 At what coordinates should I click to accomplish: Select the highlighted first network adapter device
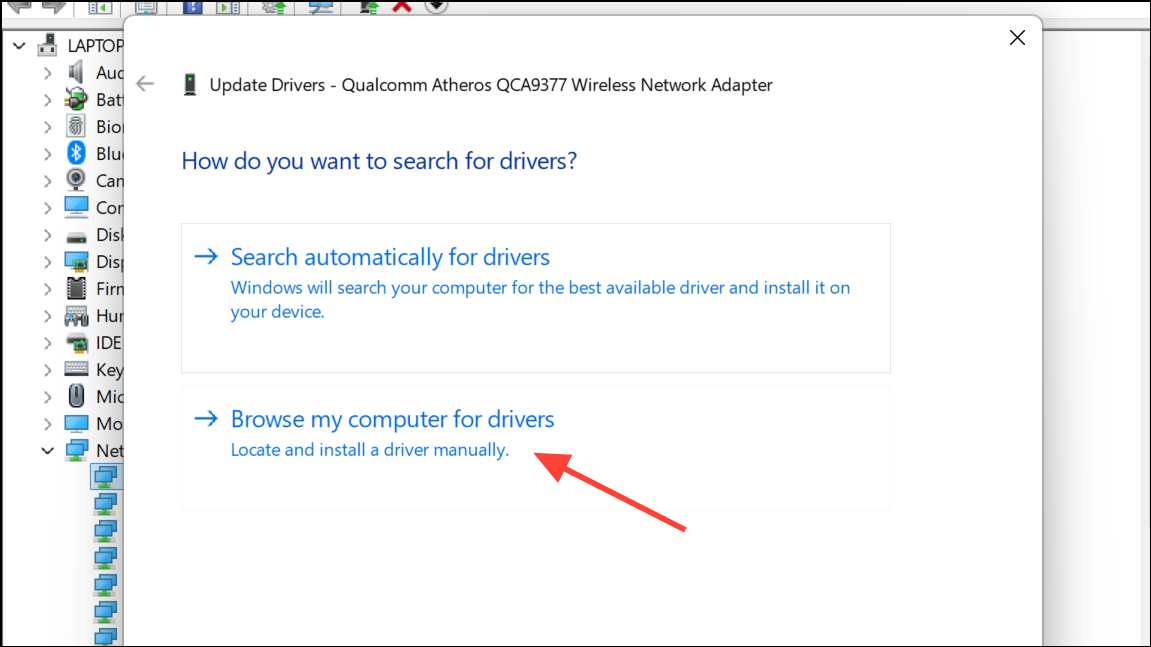(x=104, y=477)
